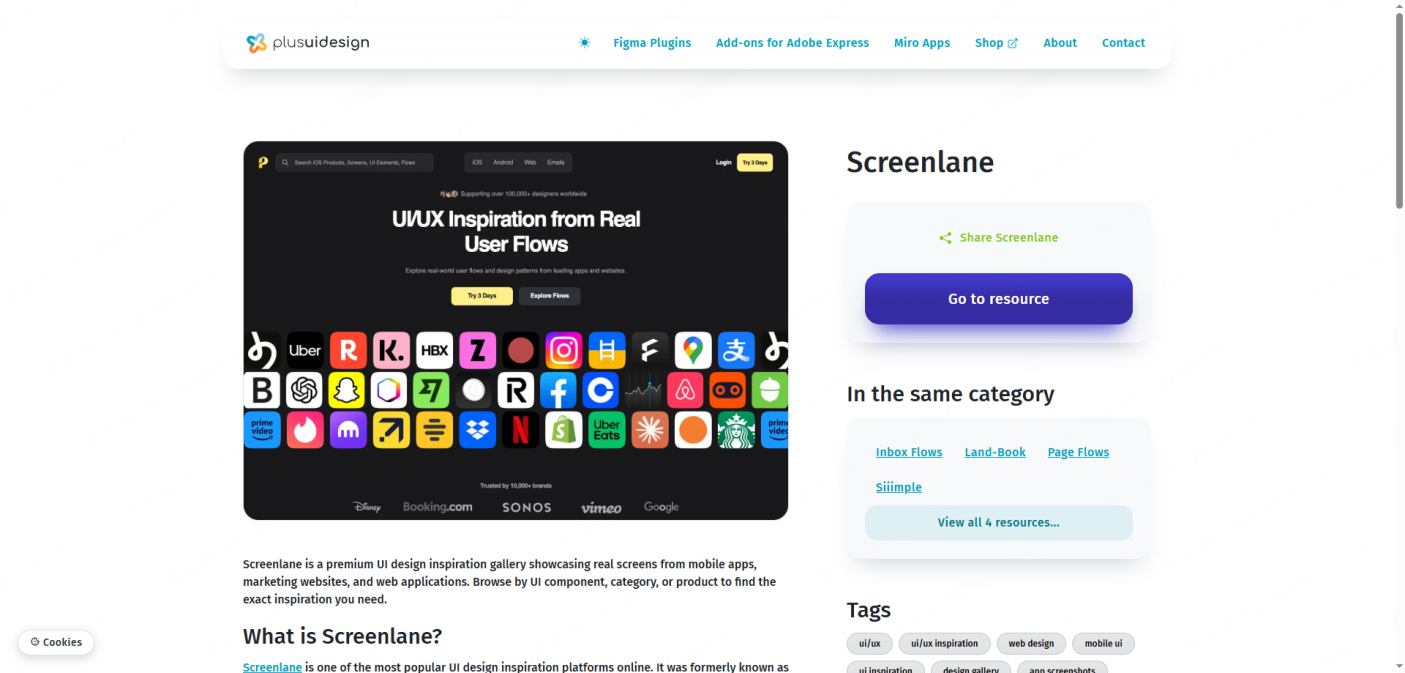1405x673 pixels.
Task: Click the SONOS logo in the preview
Action: coord(527,507)
